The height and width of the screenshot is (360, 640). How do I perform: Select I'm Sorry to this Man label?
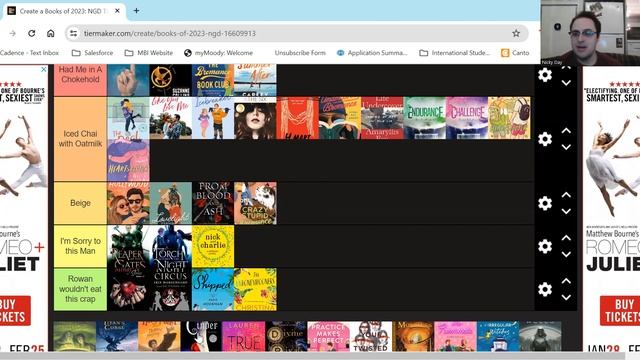(x=80, y=246)
